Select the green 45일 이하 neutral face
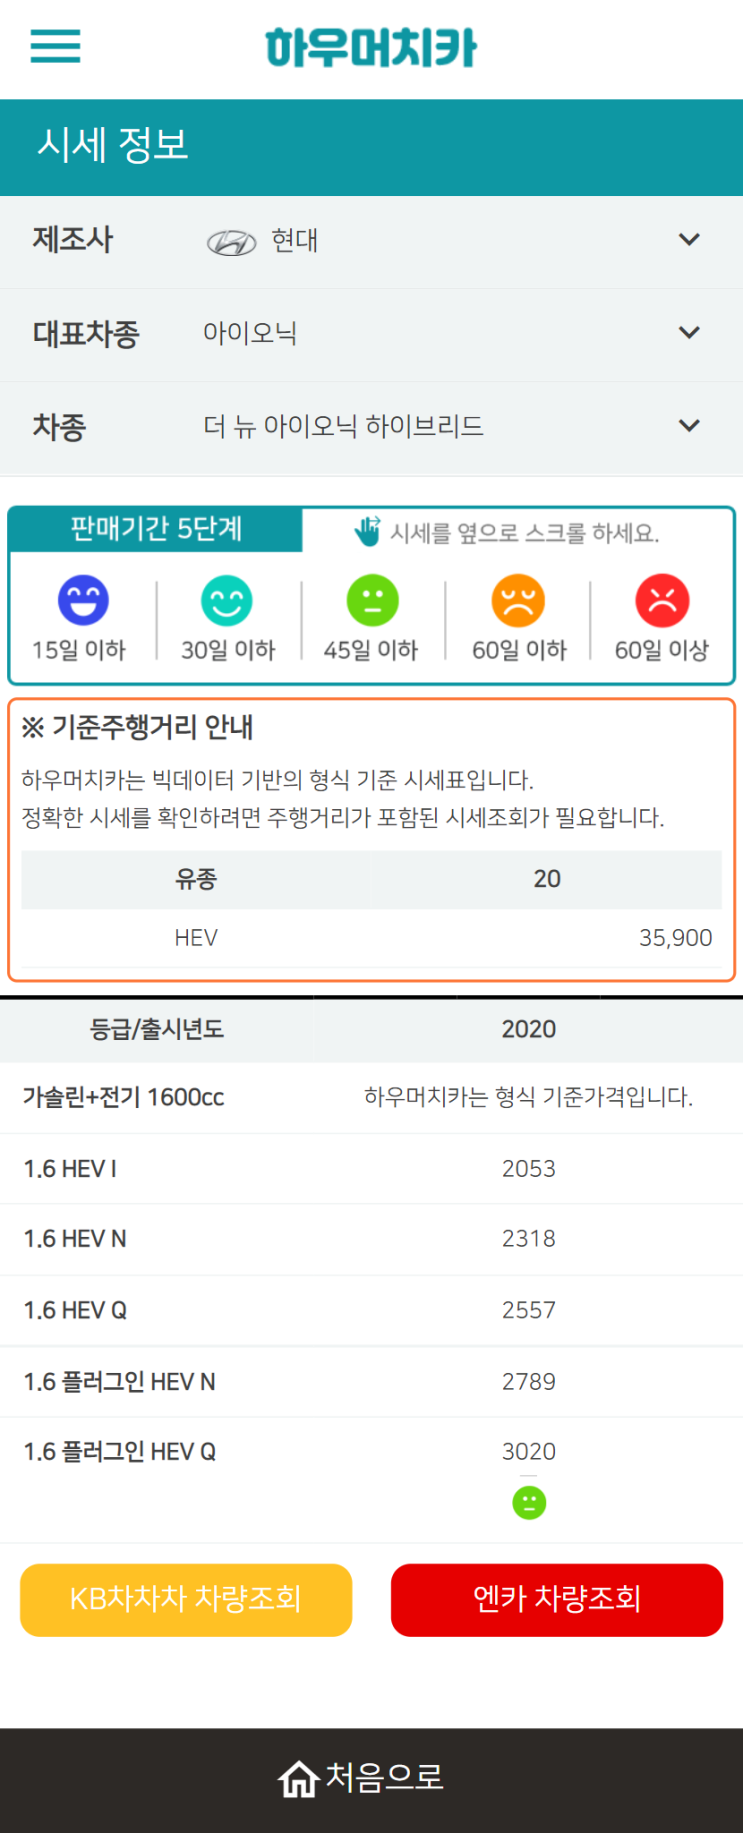 click(372, 600)
